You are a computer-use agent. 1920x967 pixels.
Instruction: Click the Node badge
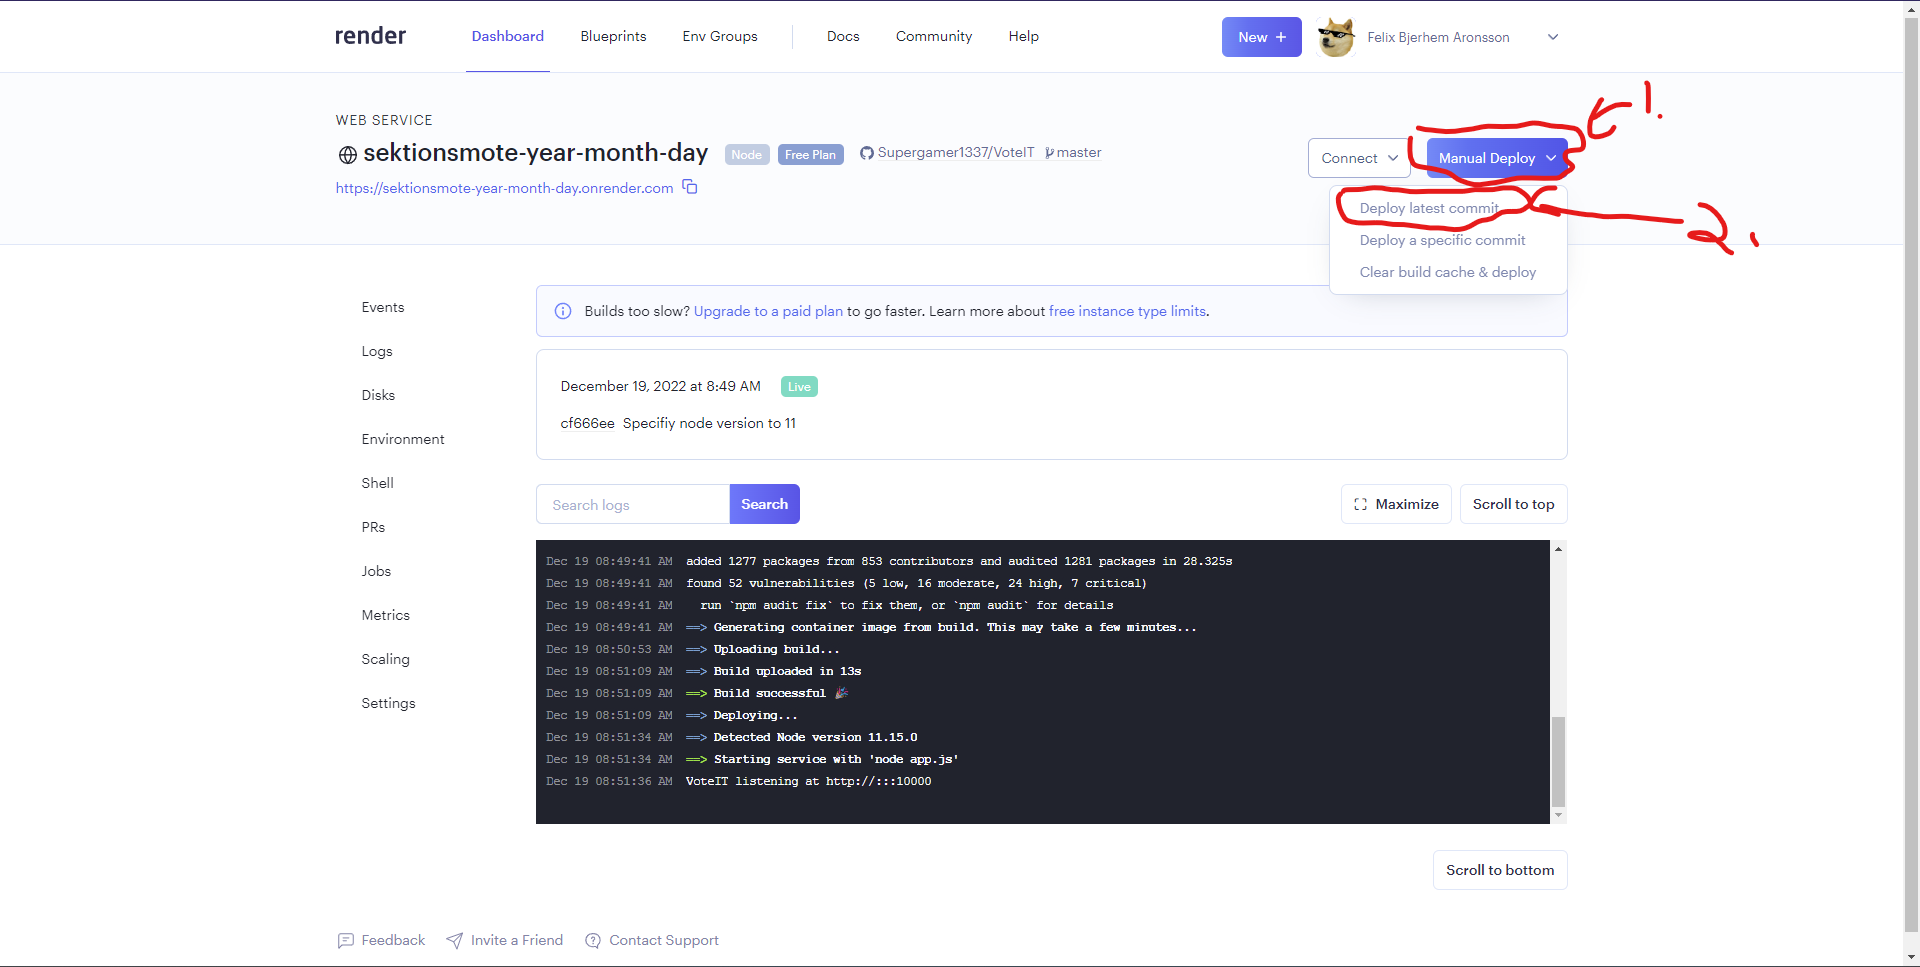coord(747,154)
